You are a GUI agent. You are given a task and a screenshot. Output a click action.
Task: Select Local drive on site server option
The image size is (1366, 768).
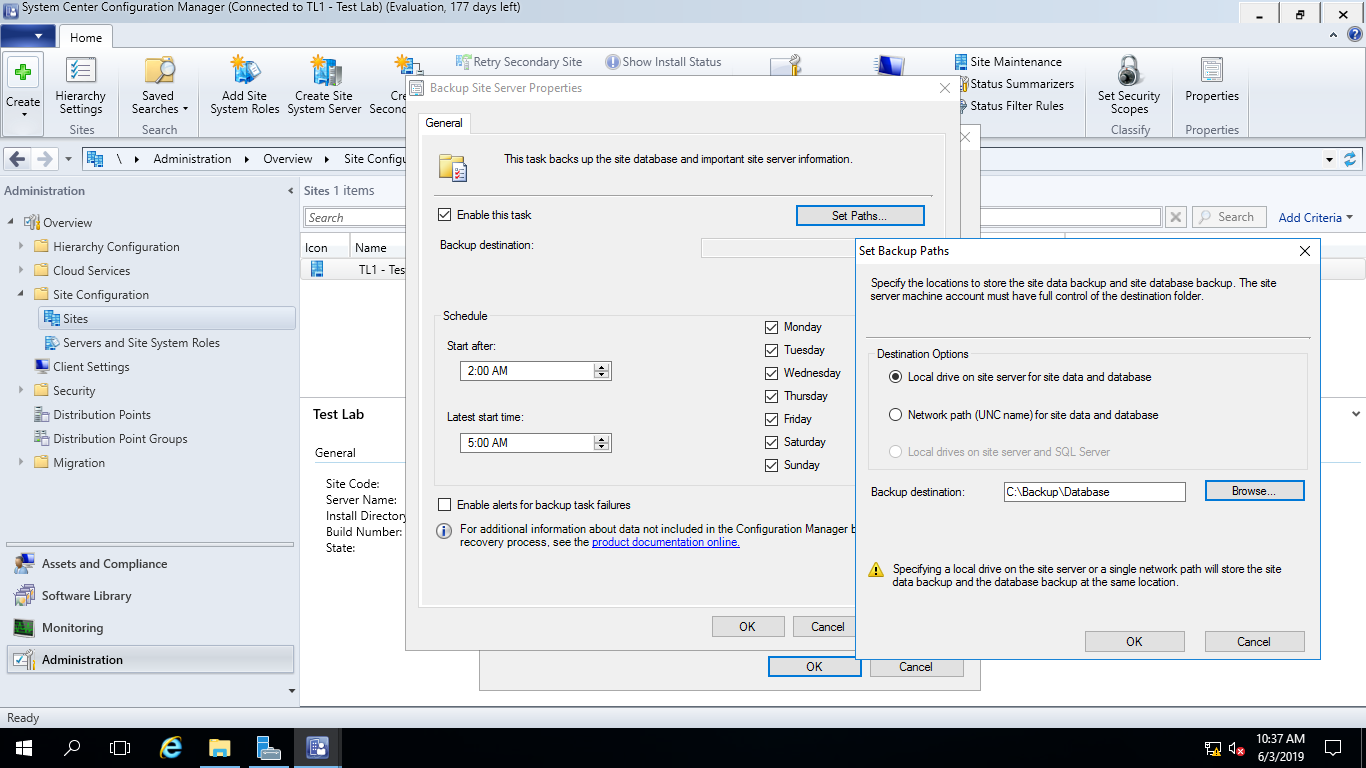click(896, 377)
